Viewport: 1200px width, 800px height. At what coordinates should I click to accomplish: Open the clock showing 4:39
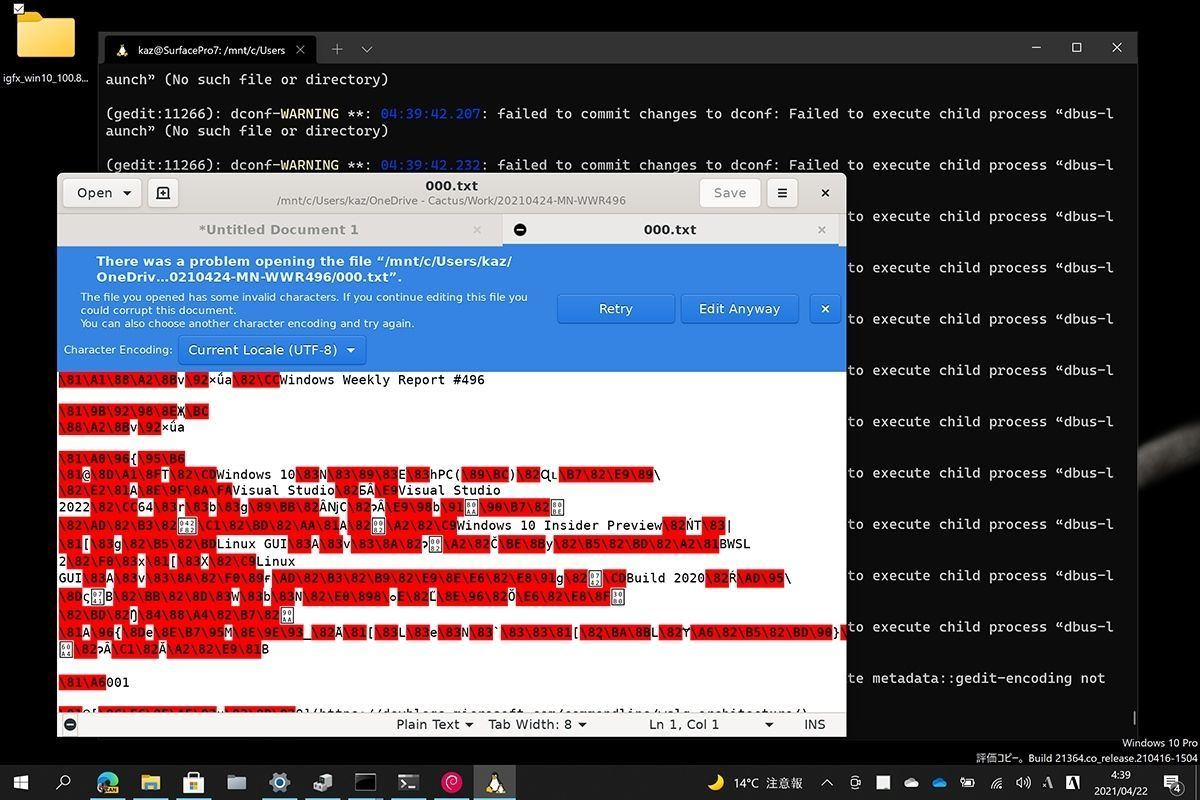click(x=1120, y=783)
